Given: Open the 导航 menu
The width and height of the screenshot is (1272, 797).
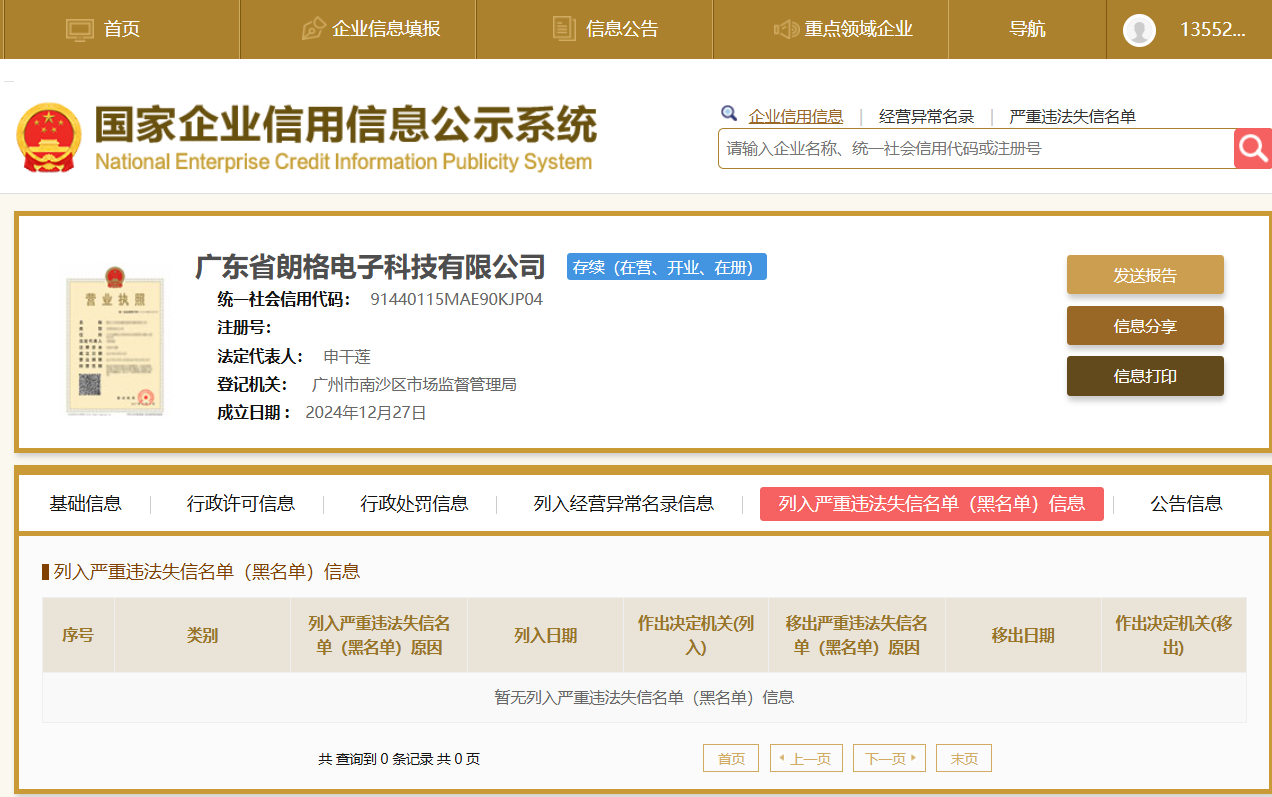Looking at the screenshot, I should [1027, 29].
